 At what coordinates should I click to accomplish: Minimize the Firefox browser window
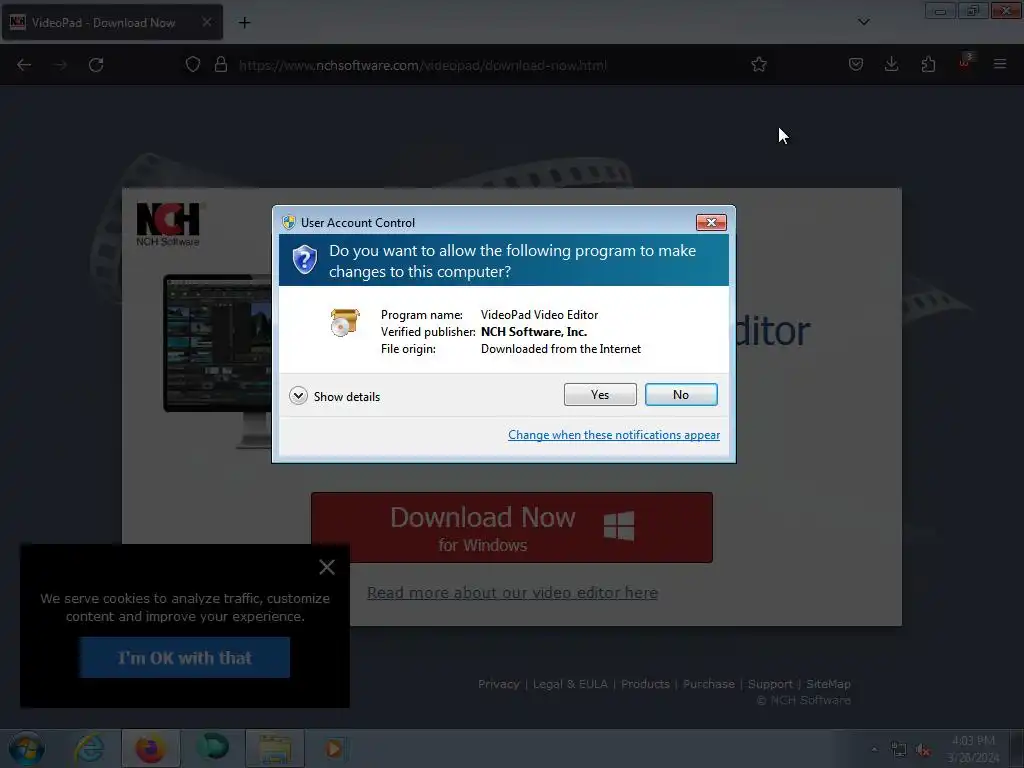pyautogui.click(x=940, y=11)
